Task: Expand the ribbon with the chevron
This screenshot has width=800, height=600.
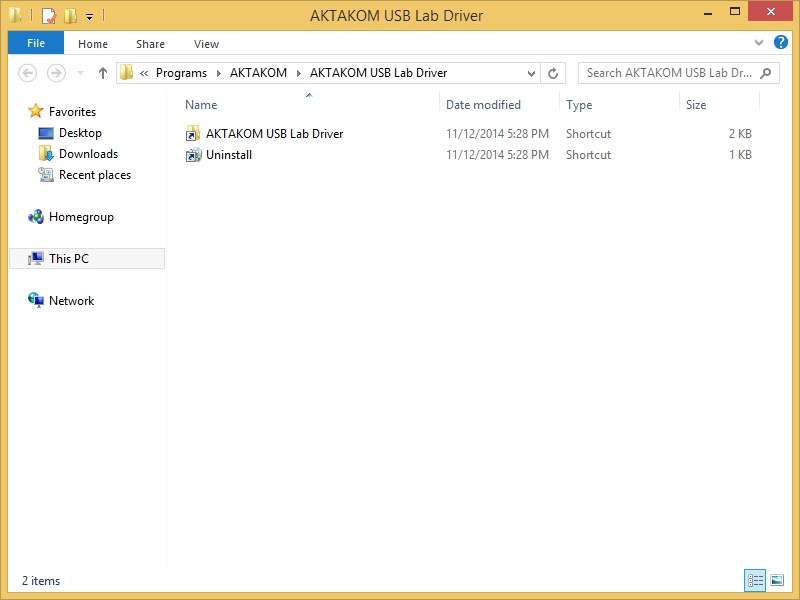Action: (759, 43)
